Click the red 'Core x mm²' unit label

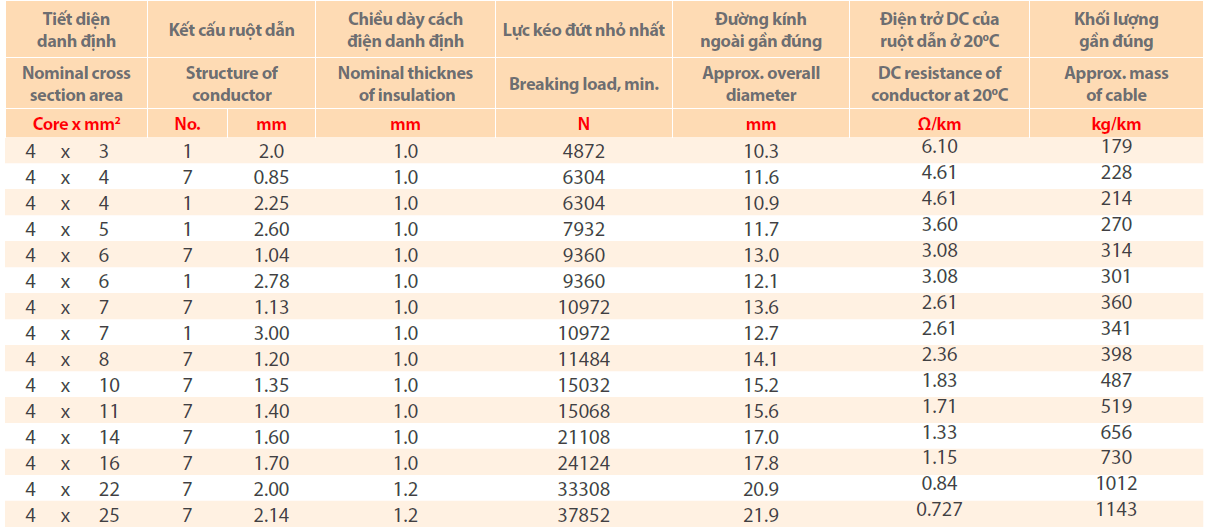click(76, 125)
